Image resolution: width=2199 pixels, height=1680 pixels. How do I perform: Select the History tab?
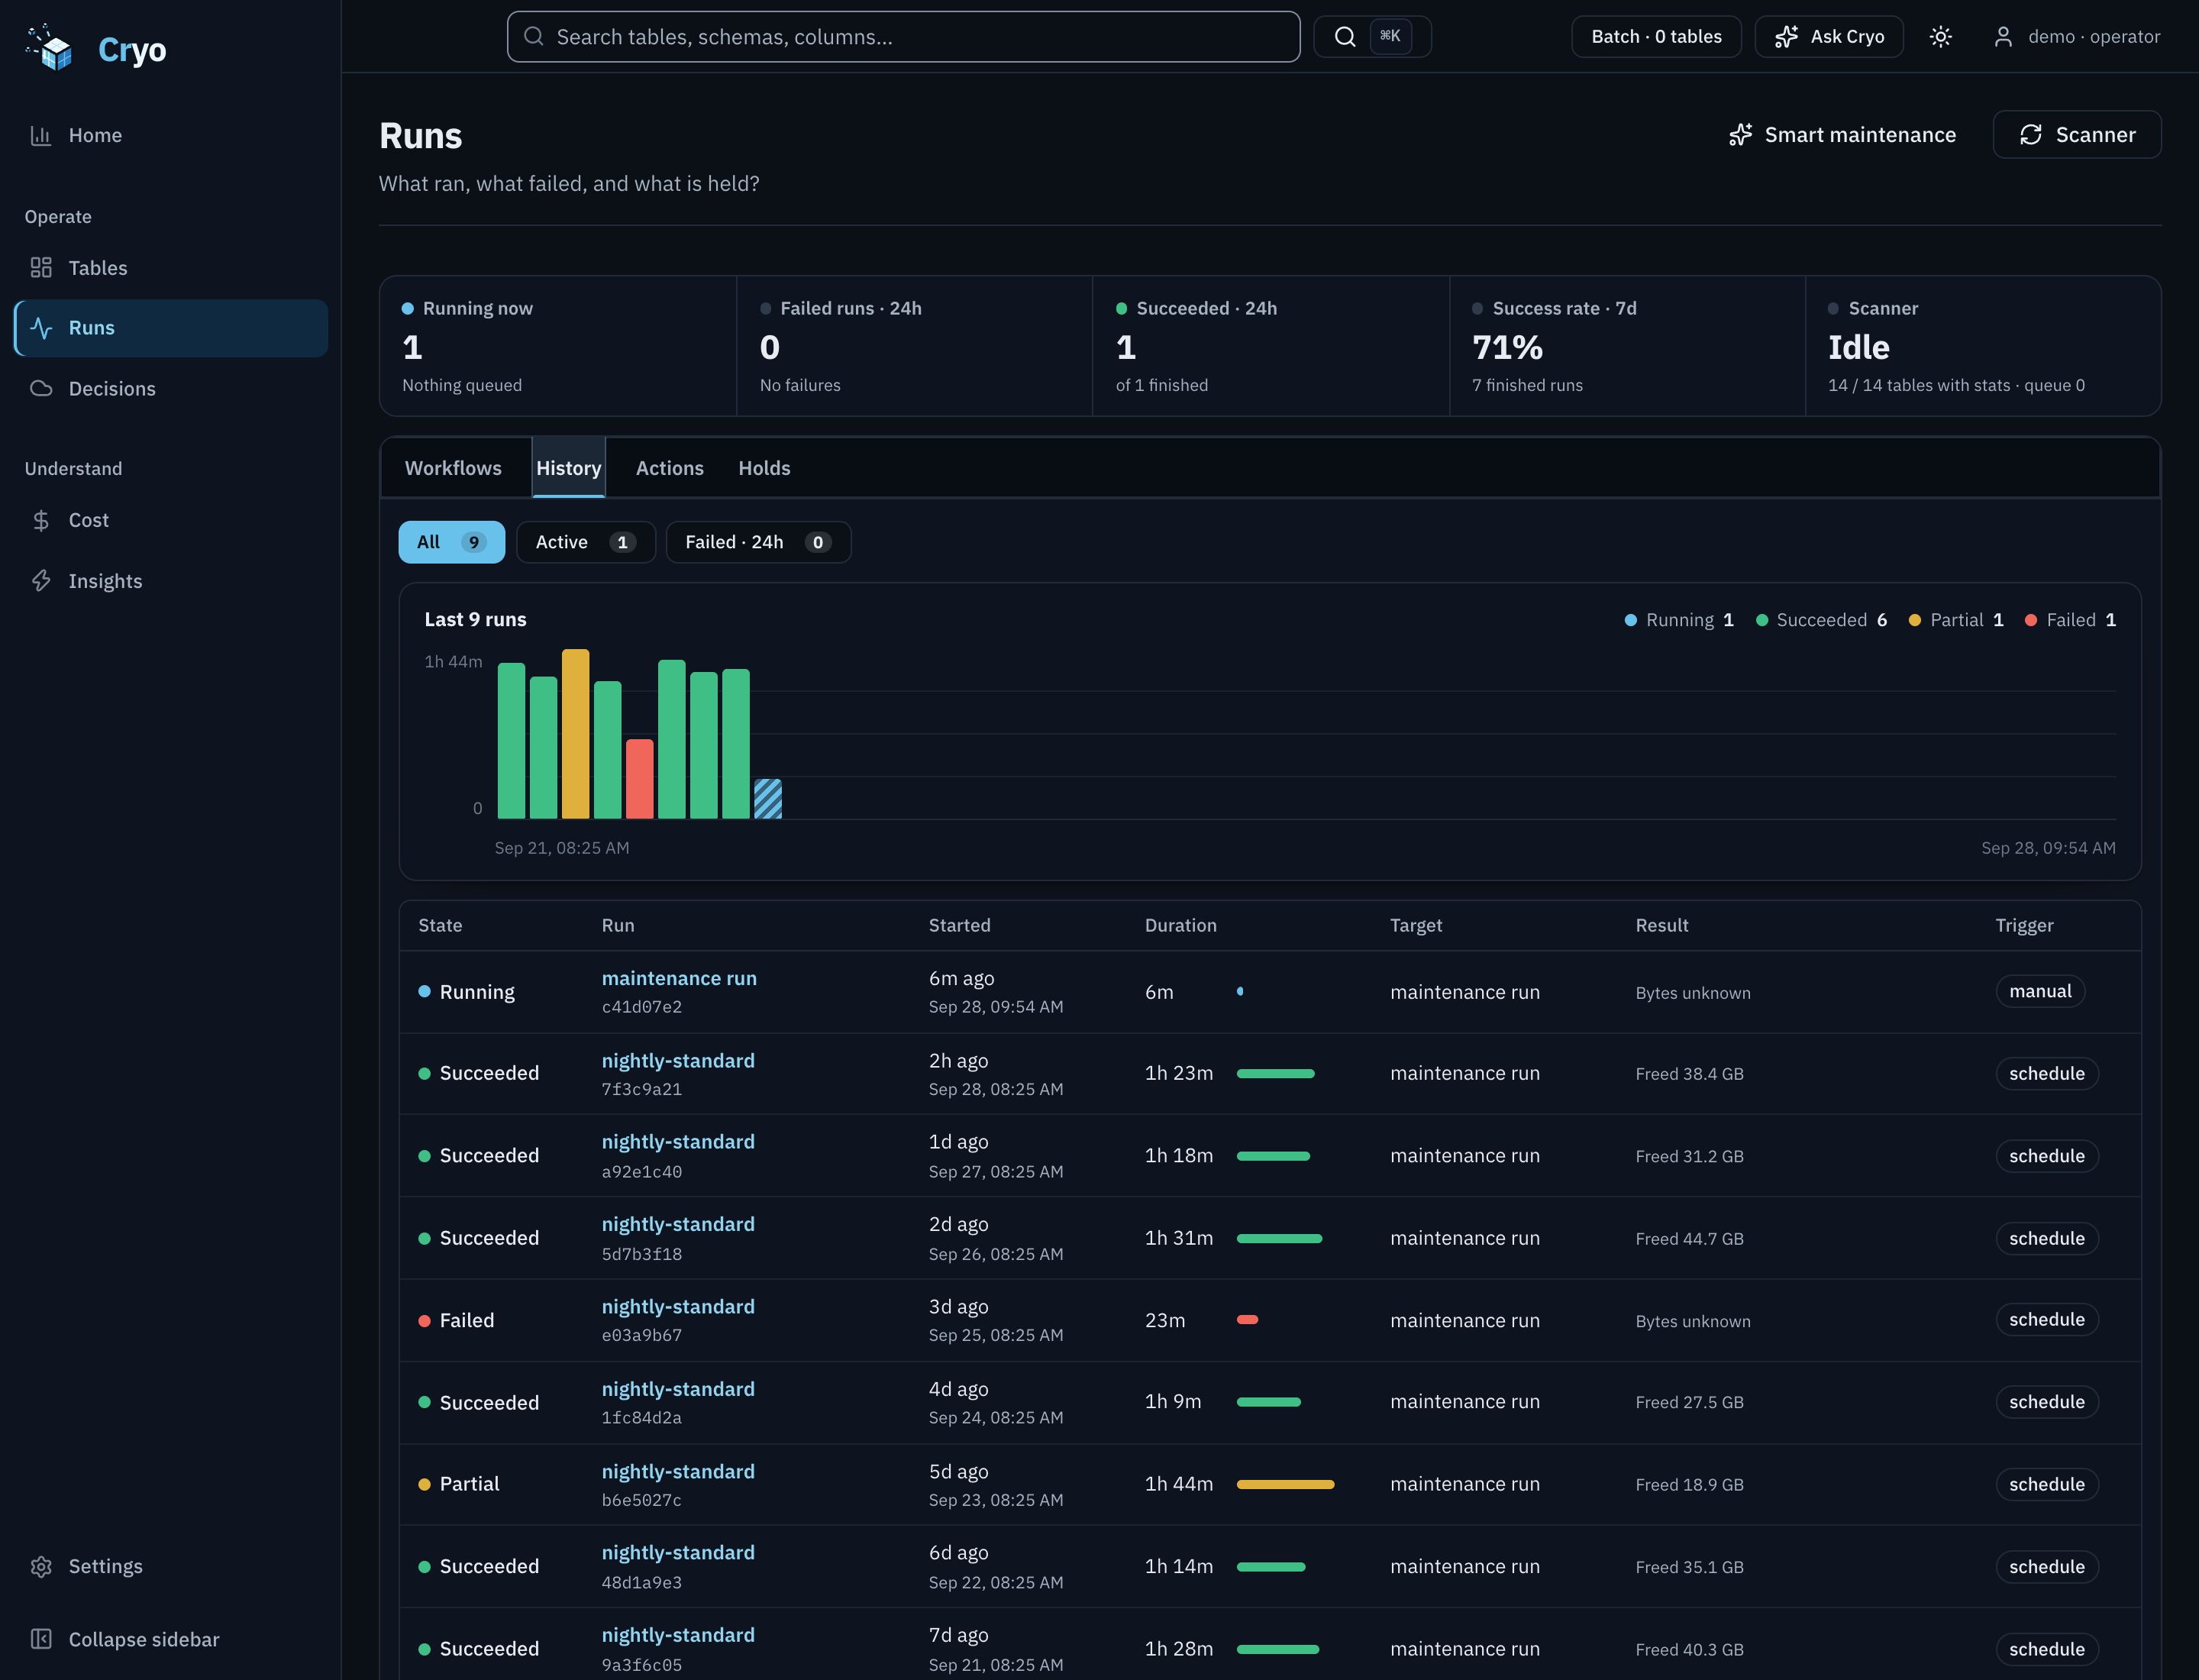pos(569,468)
